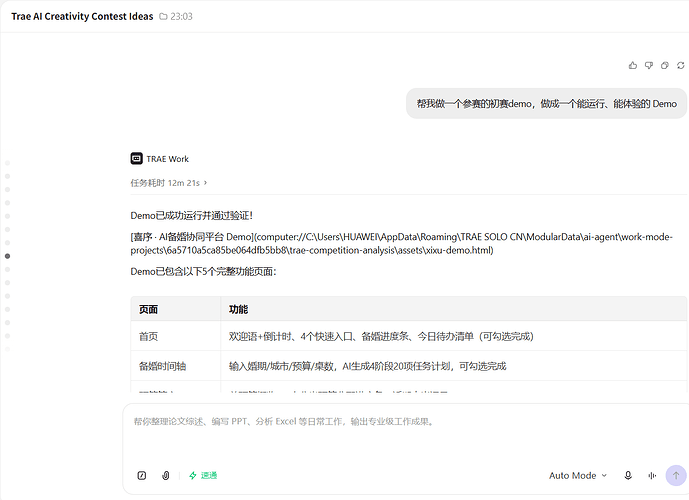Expand the 任务耗时 12m 21s details
Screen dimensions: 689x500
(169, 183)
